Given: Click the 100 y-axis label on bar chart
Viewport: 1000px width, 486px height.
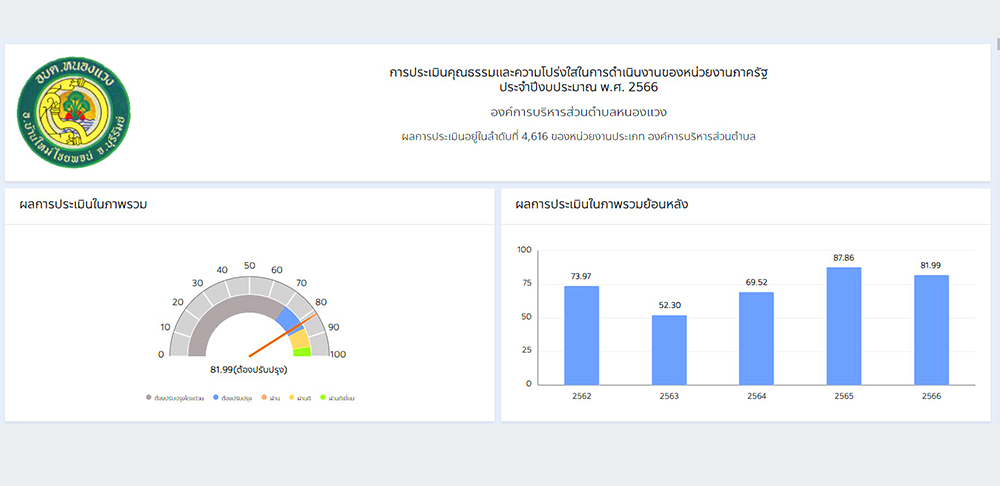Looking at the screenshot, I should click(x=524, y=249).
